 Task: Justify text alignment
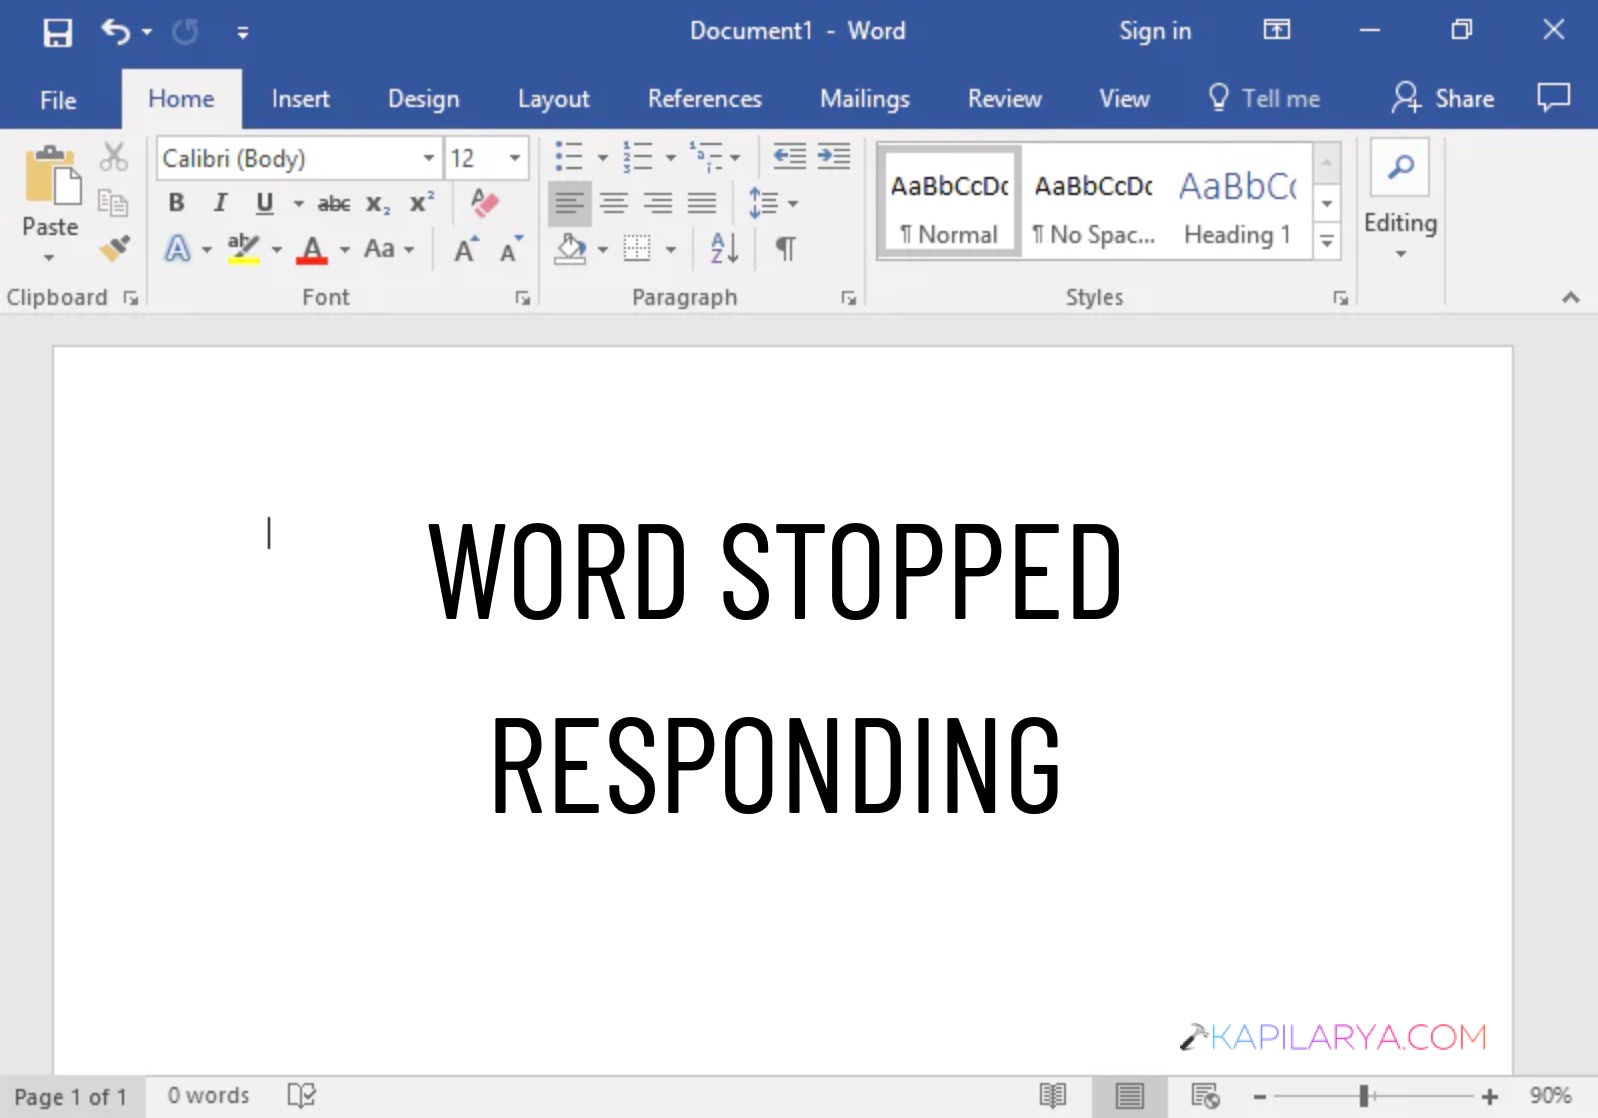click(x=702, y=204)
